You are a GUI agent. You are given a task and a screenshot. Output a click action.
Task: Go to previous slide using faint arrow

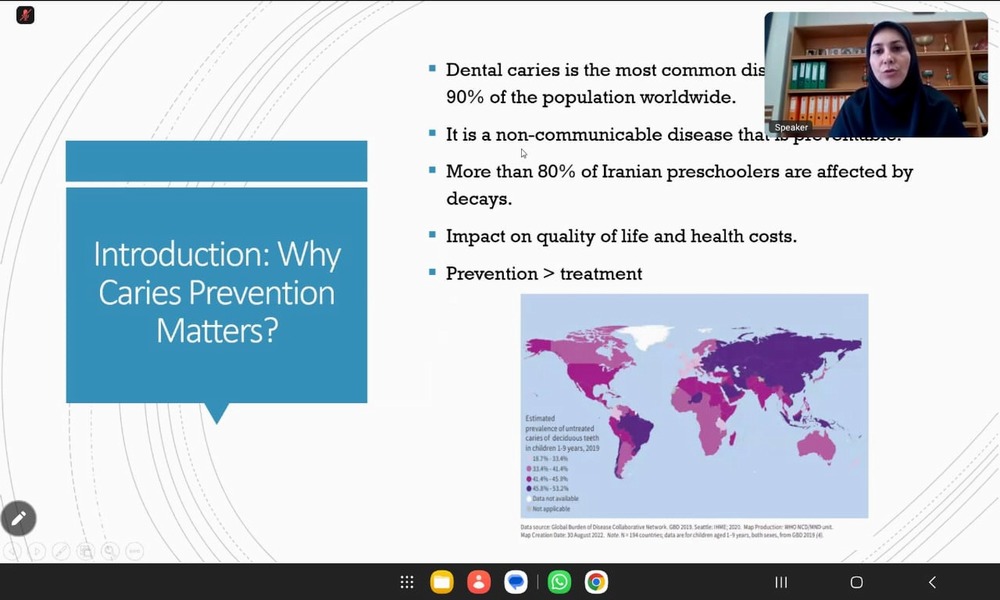(13, 551)
